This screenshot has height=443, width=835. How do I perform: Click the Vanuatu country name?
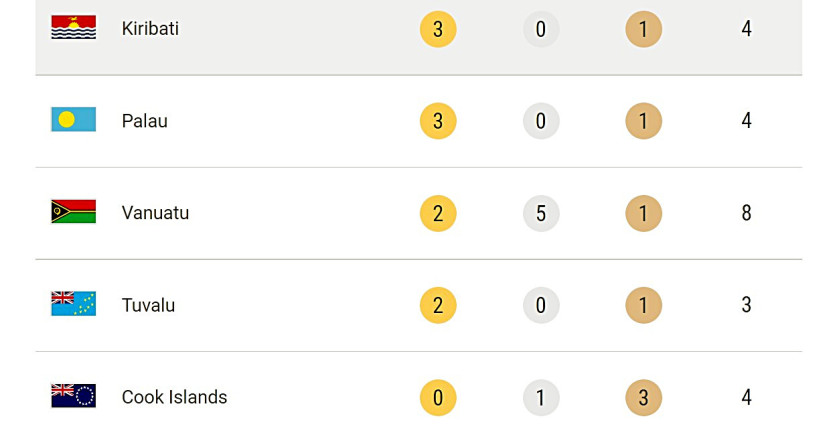pos(155,213)
